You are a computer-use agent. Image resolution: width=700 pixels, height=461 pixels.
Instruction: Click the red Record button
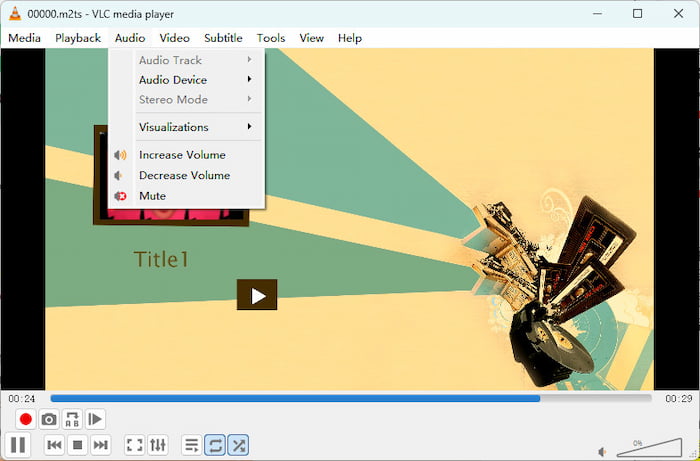pos(25,419)
